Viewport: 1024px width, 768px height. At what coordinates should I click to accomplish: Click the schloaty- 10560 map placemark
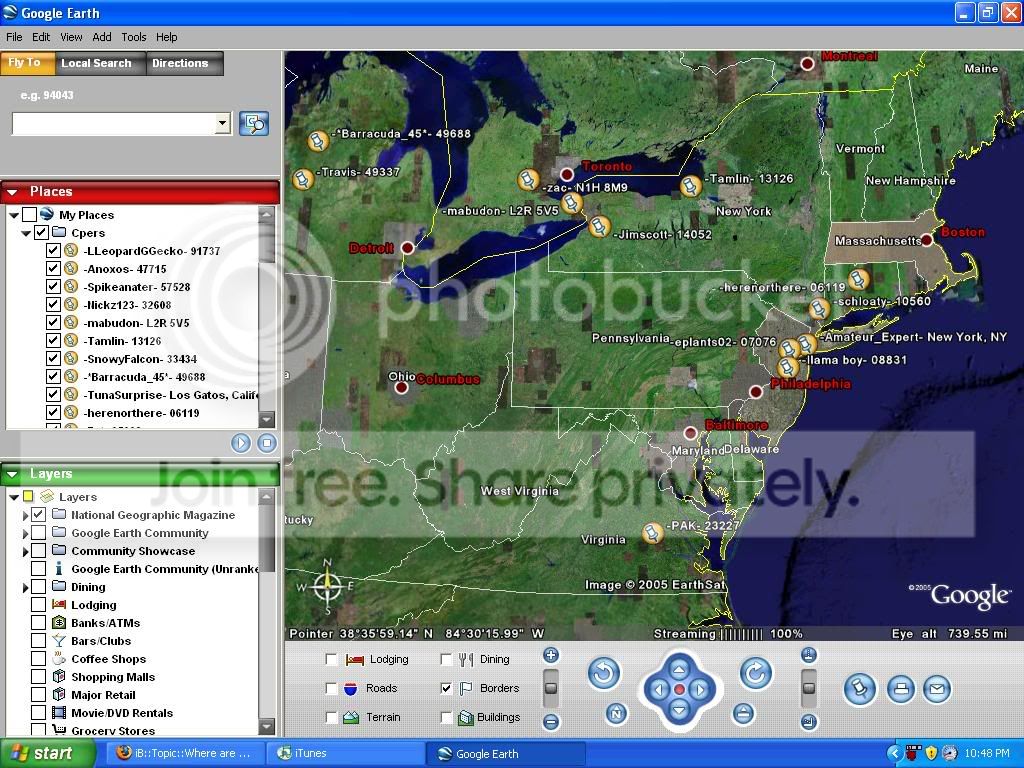click(x=818, y=307)
